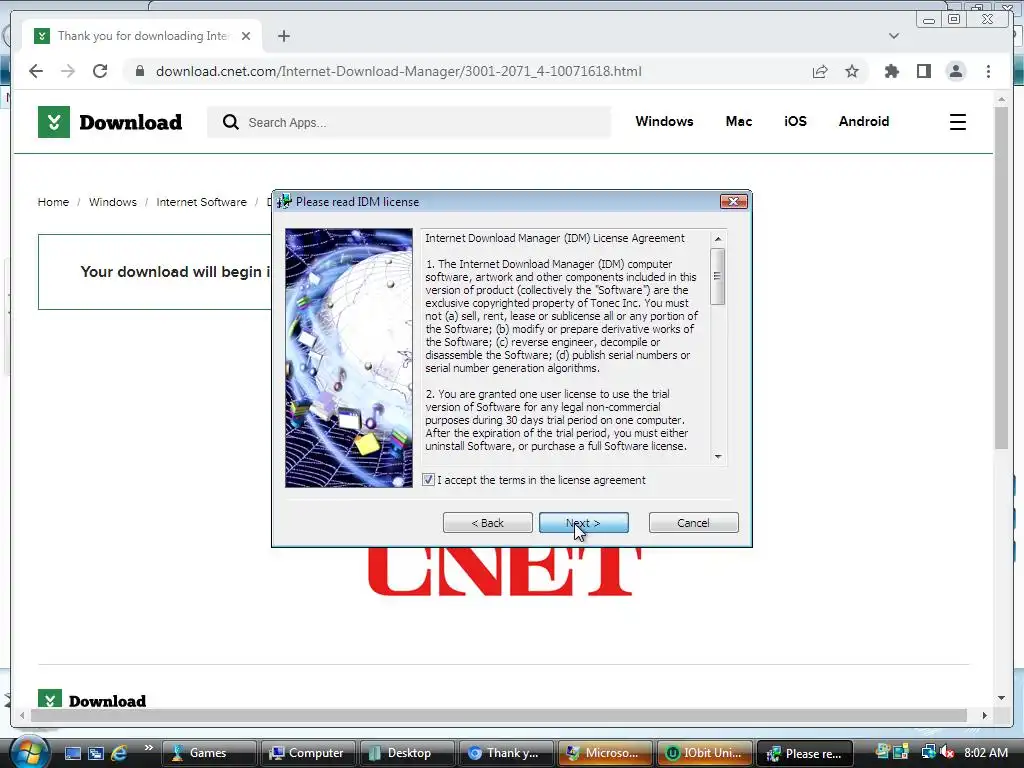The height and width of the screenshot is (768, 1024).
Task: Click the IDM icon in dialog title bar
Action: pos(284,202)
